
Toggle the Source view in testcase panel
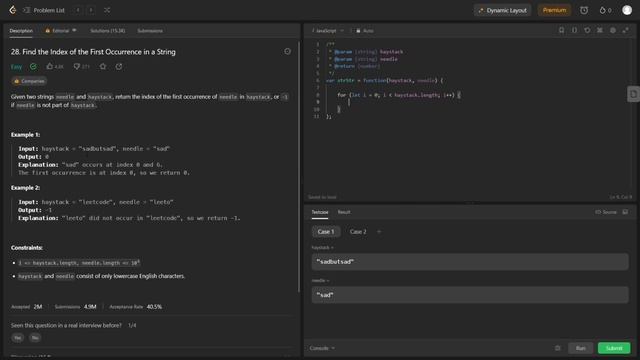click(x=606, y=212)
